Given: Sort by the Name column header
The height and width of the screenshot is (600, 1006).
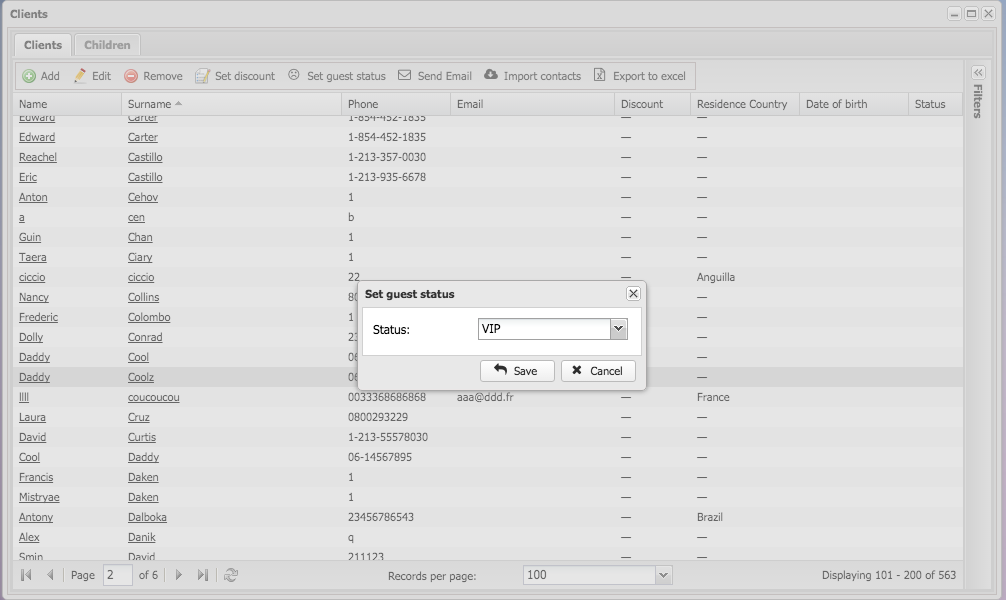Looking at the screenshot, I should (x=67, y=104).
